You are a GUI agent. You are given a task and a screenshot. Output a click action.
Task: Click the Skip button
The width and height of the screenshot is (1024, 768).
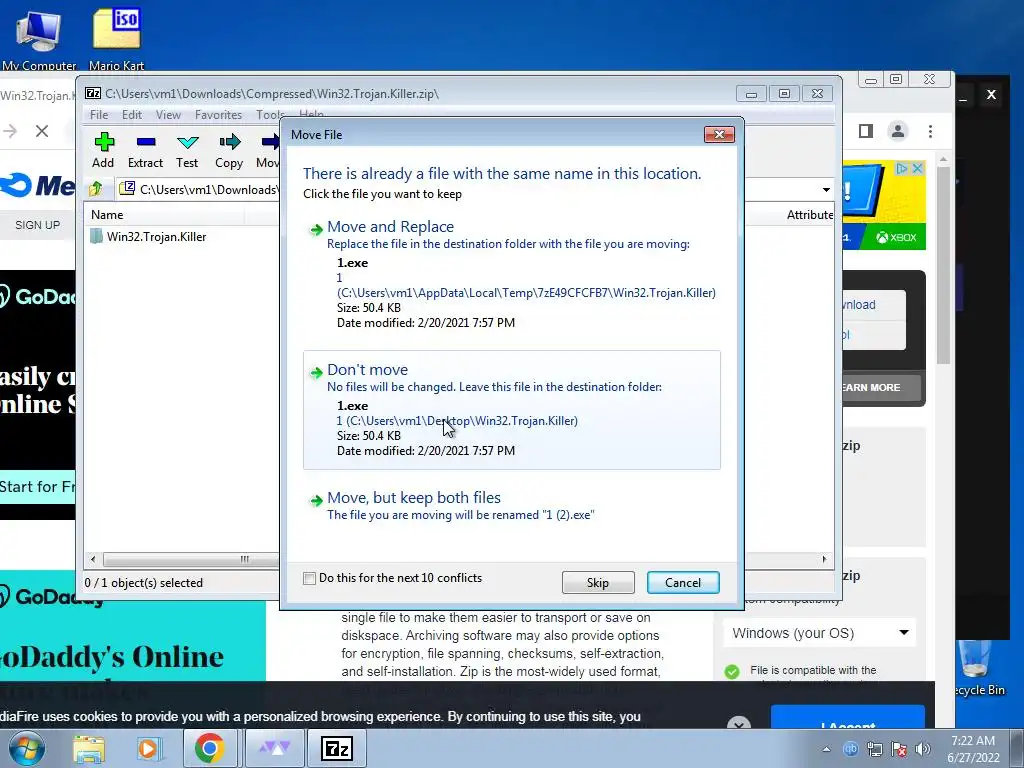(x=598, y=583)
